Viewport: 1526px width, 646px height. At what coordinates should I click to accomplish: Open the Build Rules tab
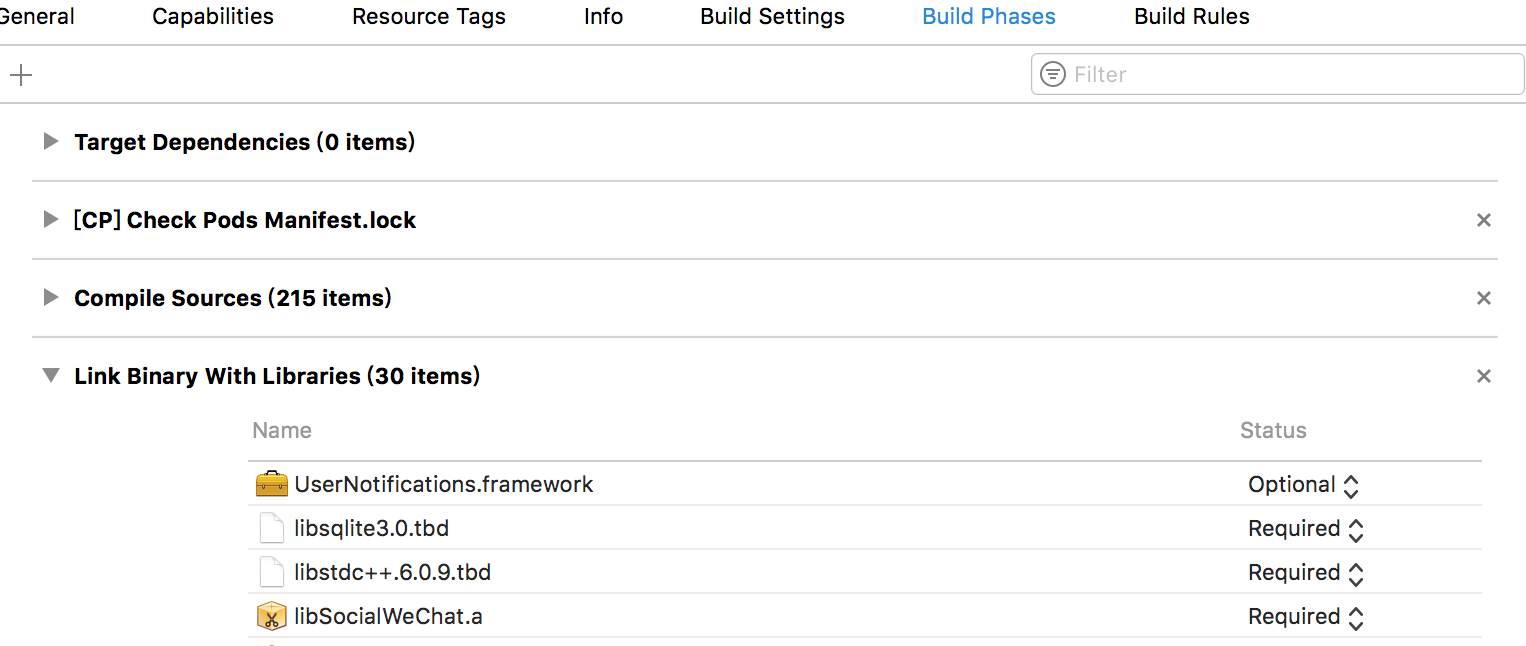point(1191,17)
